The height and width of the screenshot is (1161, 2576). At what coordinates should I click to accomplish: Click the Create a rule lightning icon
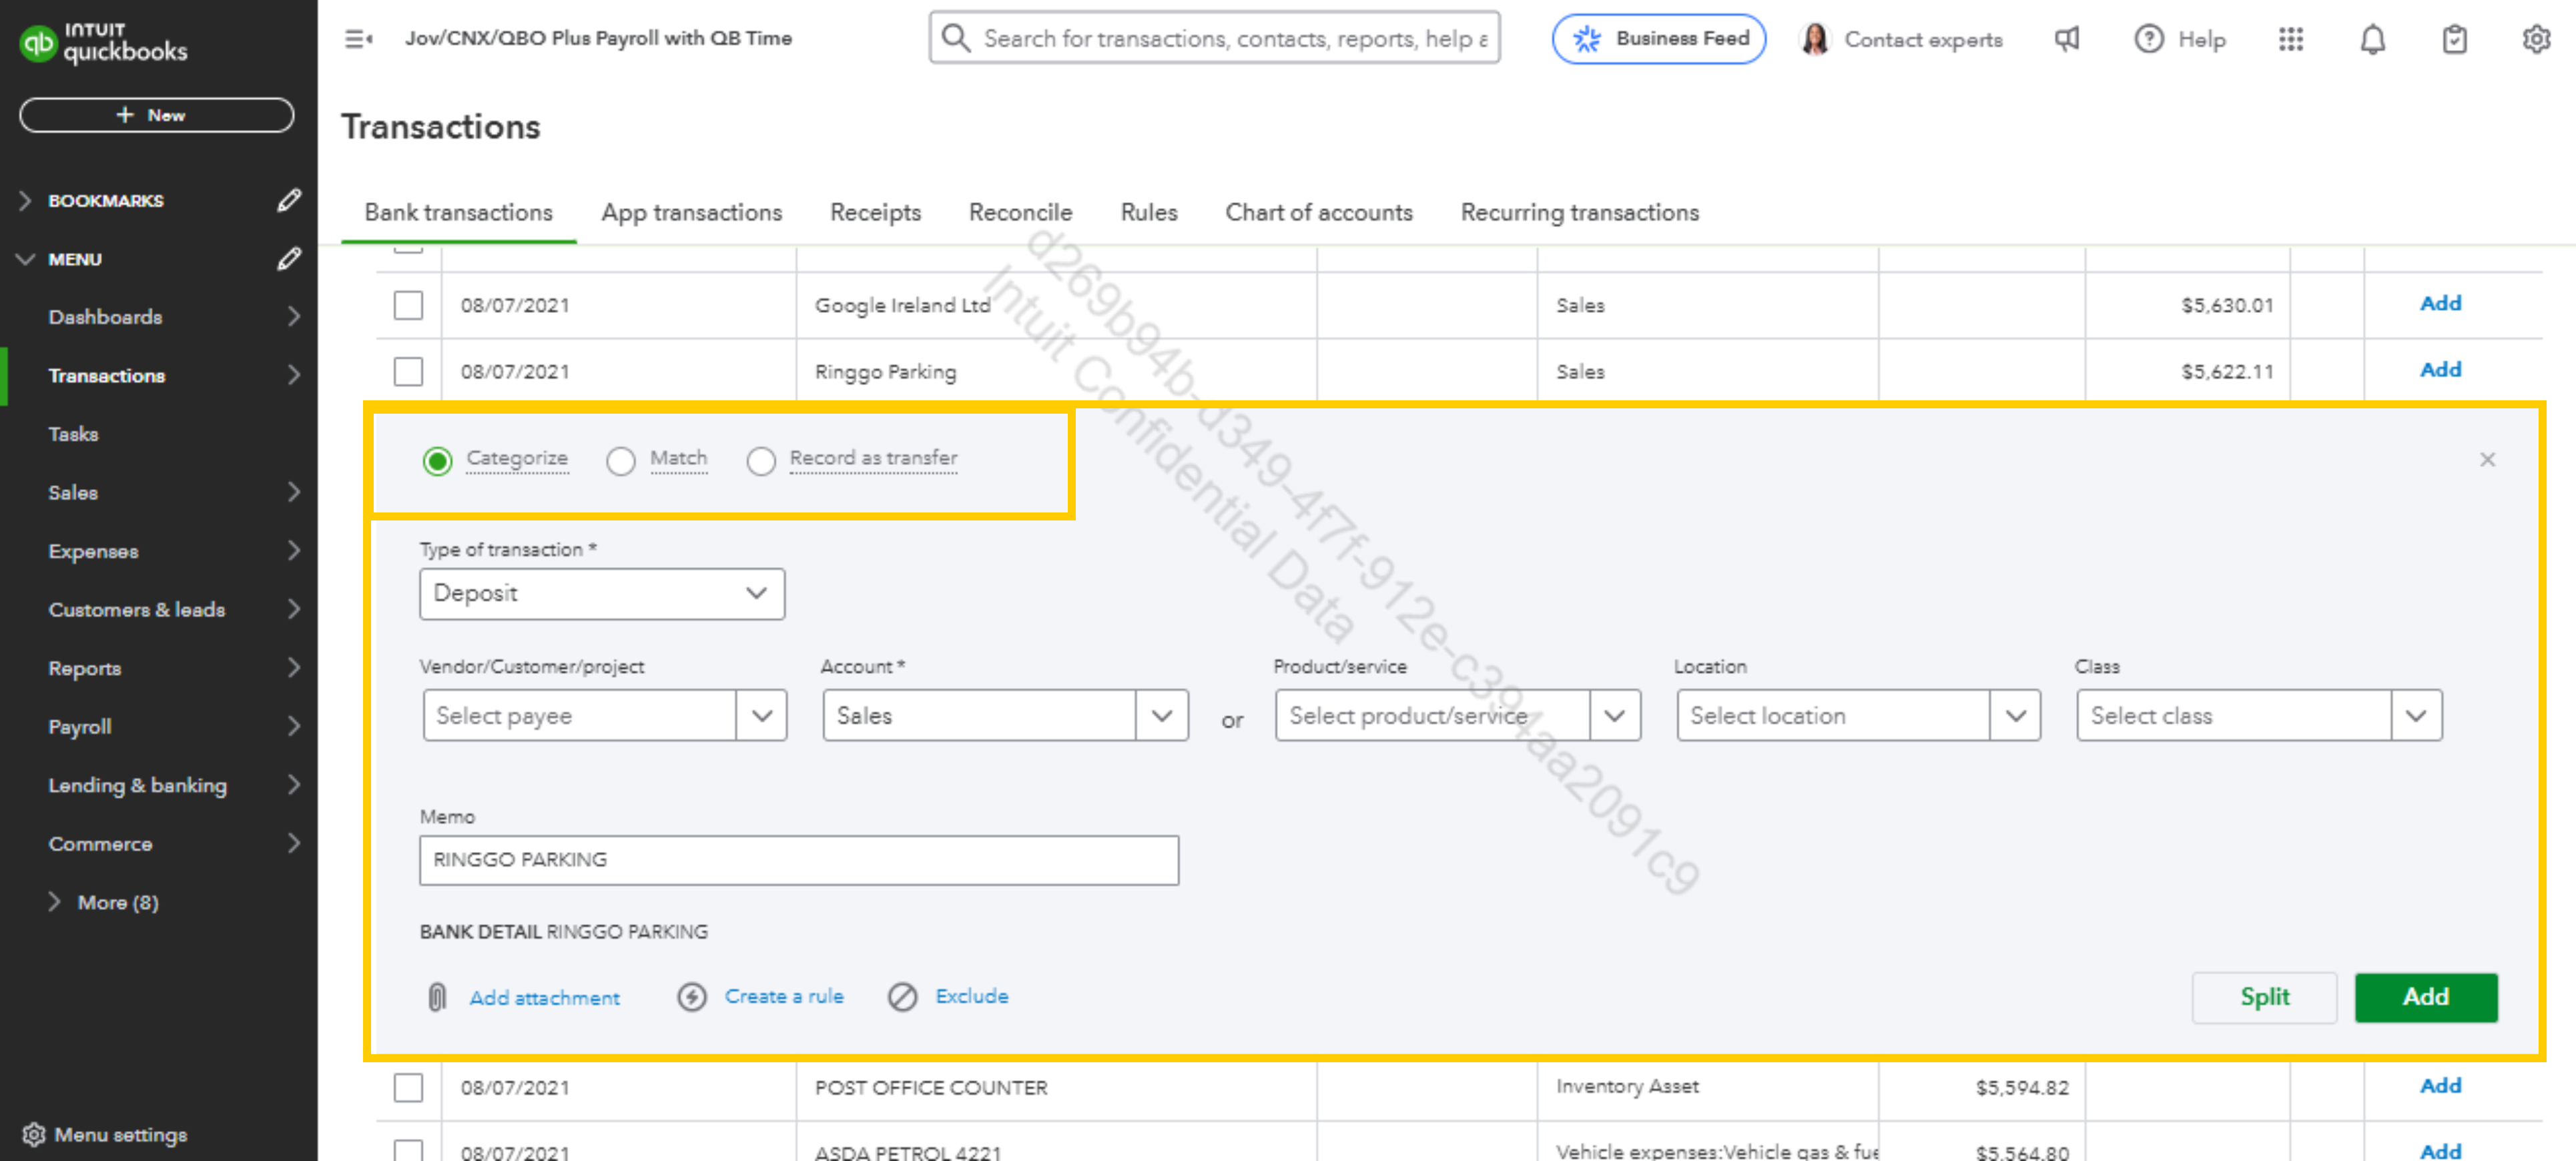pos(692,997)
